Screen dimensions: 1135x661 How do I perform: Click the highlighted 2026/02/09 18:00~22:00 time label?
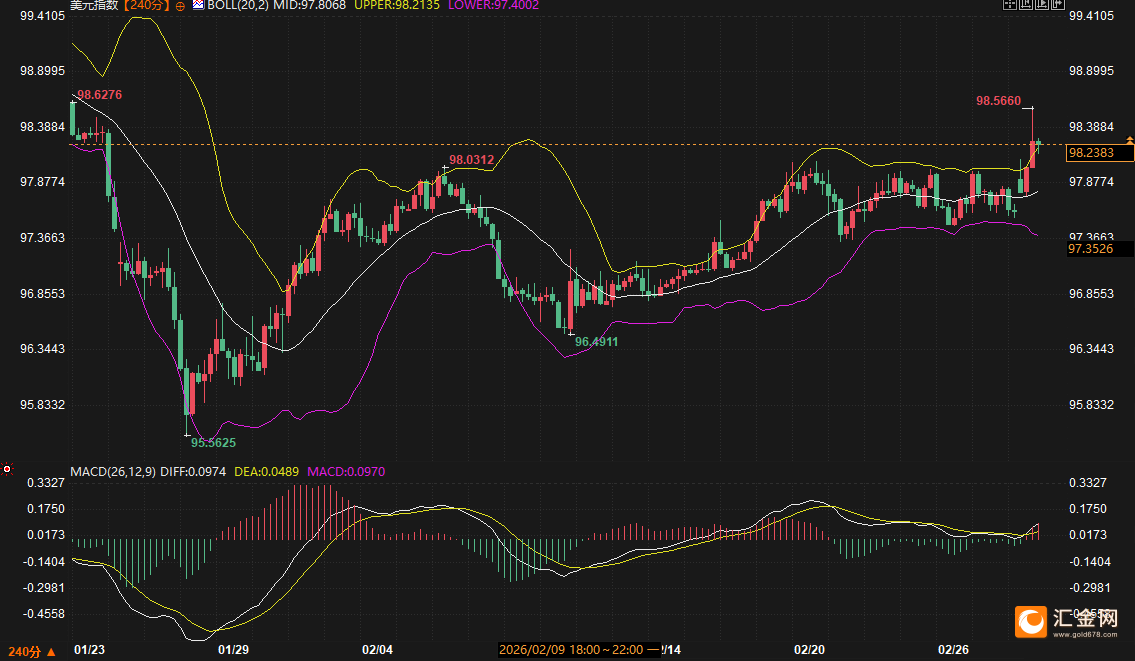pos(579,649)
